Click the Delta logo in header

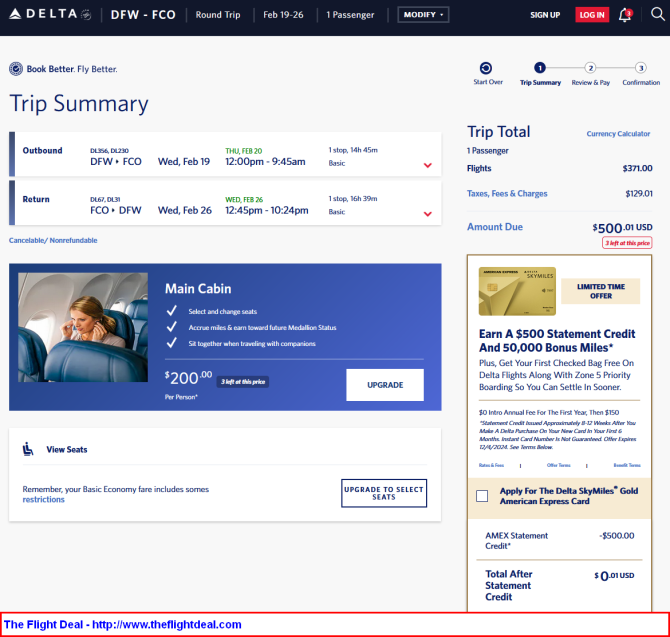50,14
